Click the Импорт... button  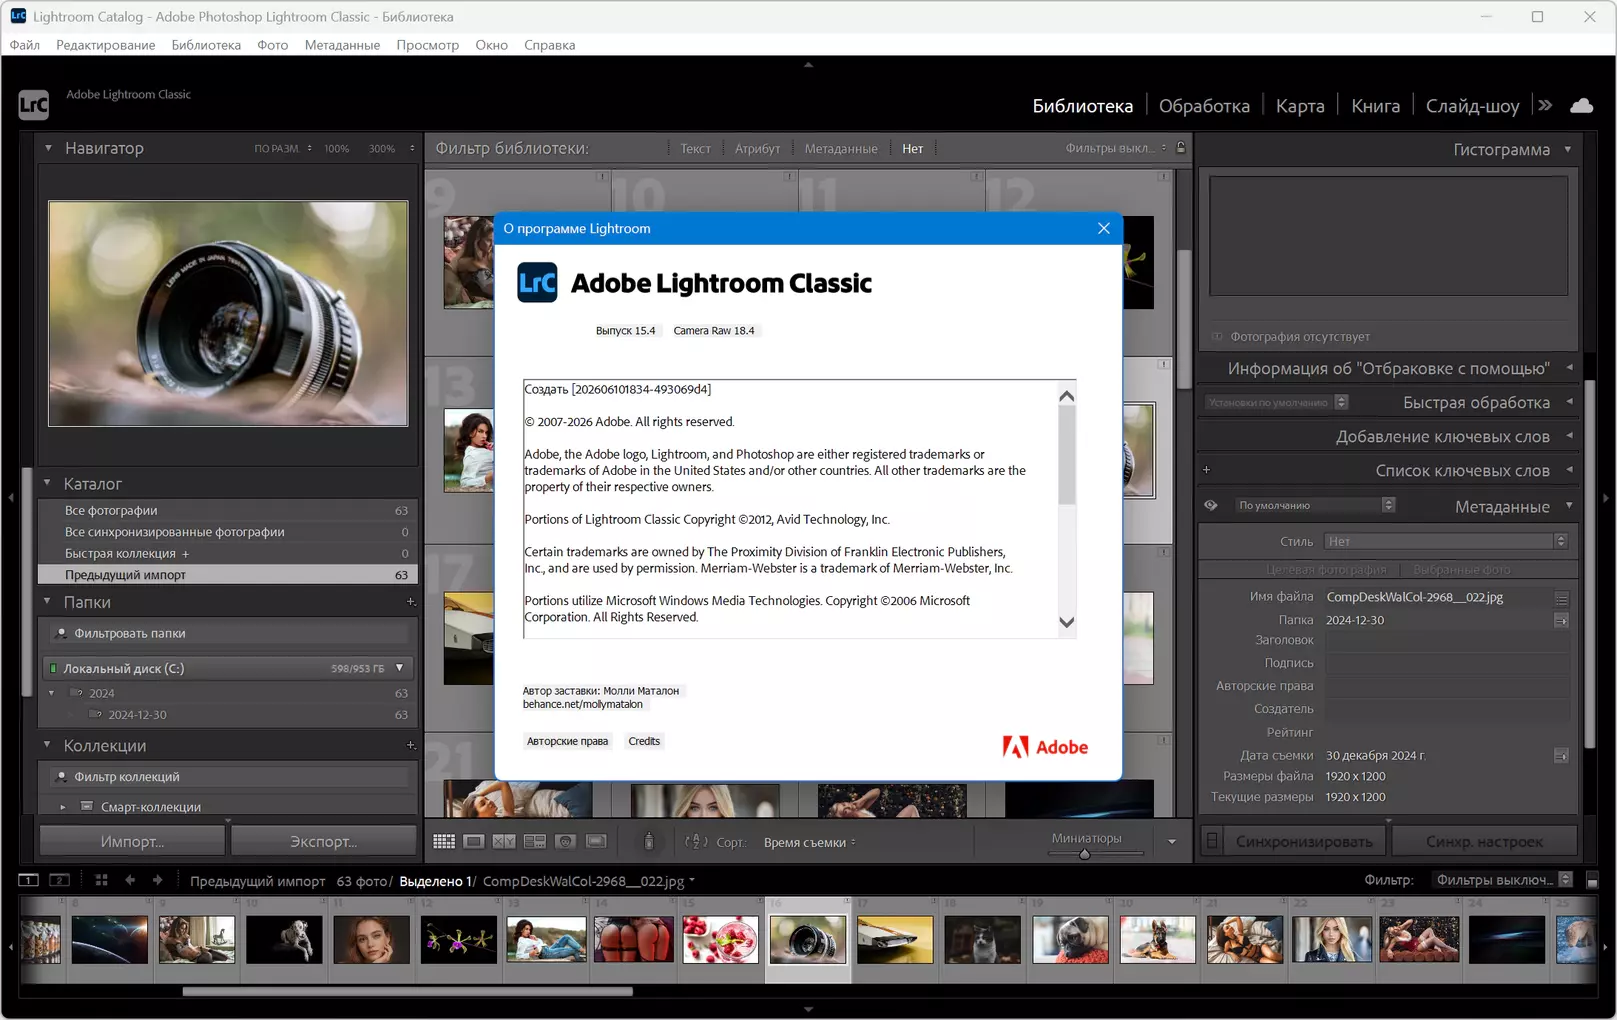tap(132, 841)
